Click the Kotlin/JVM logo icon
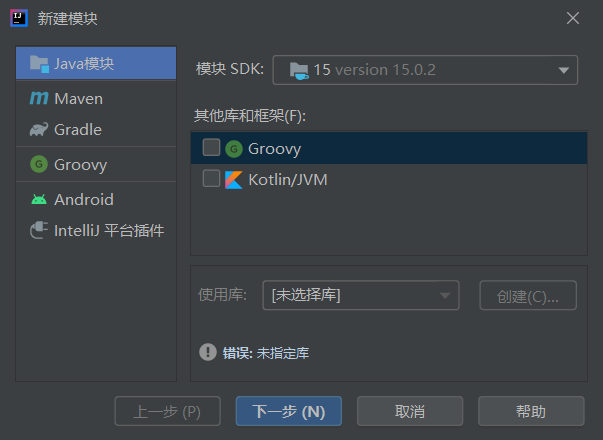 233,179
